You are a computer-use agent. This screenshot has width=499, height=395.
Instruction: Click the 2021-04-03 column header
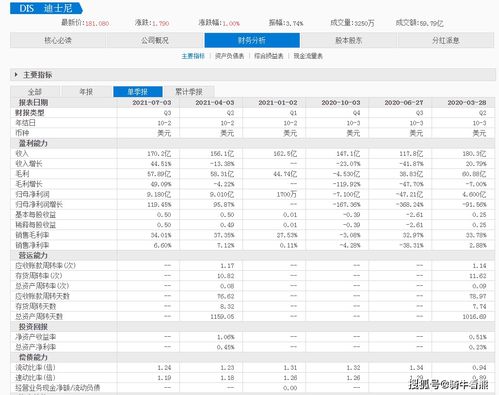coord(215,103)
